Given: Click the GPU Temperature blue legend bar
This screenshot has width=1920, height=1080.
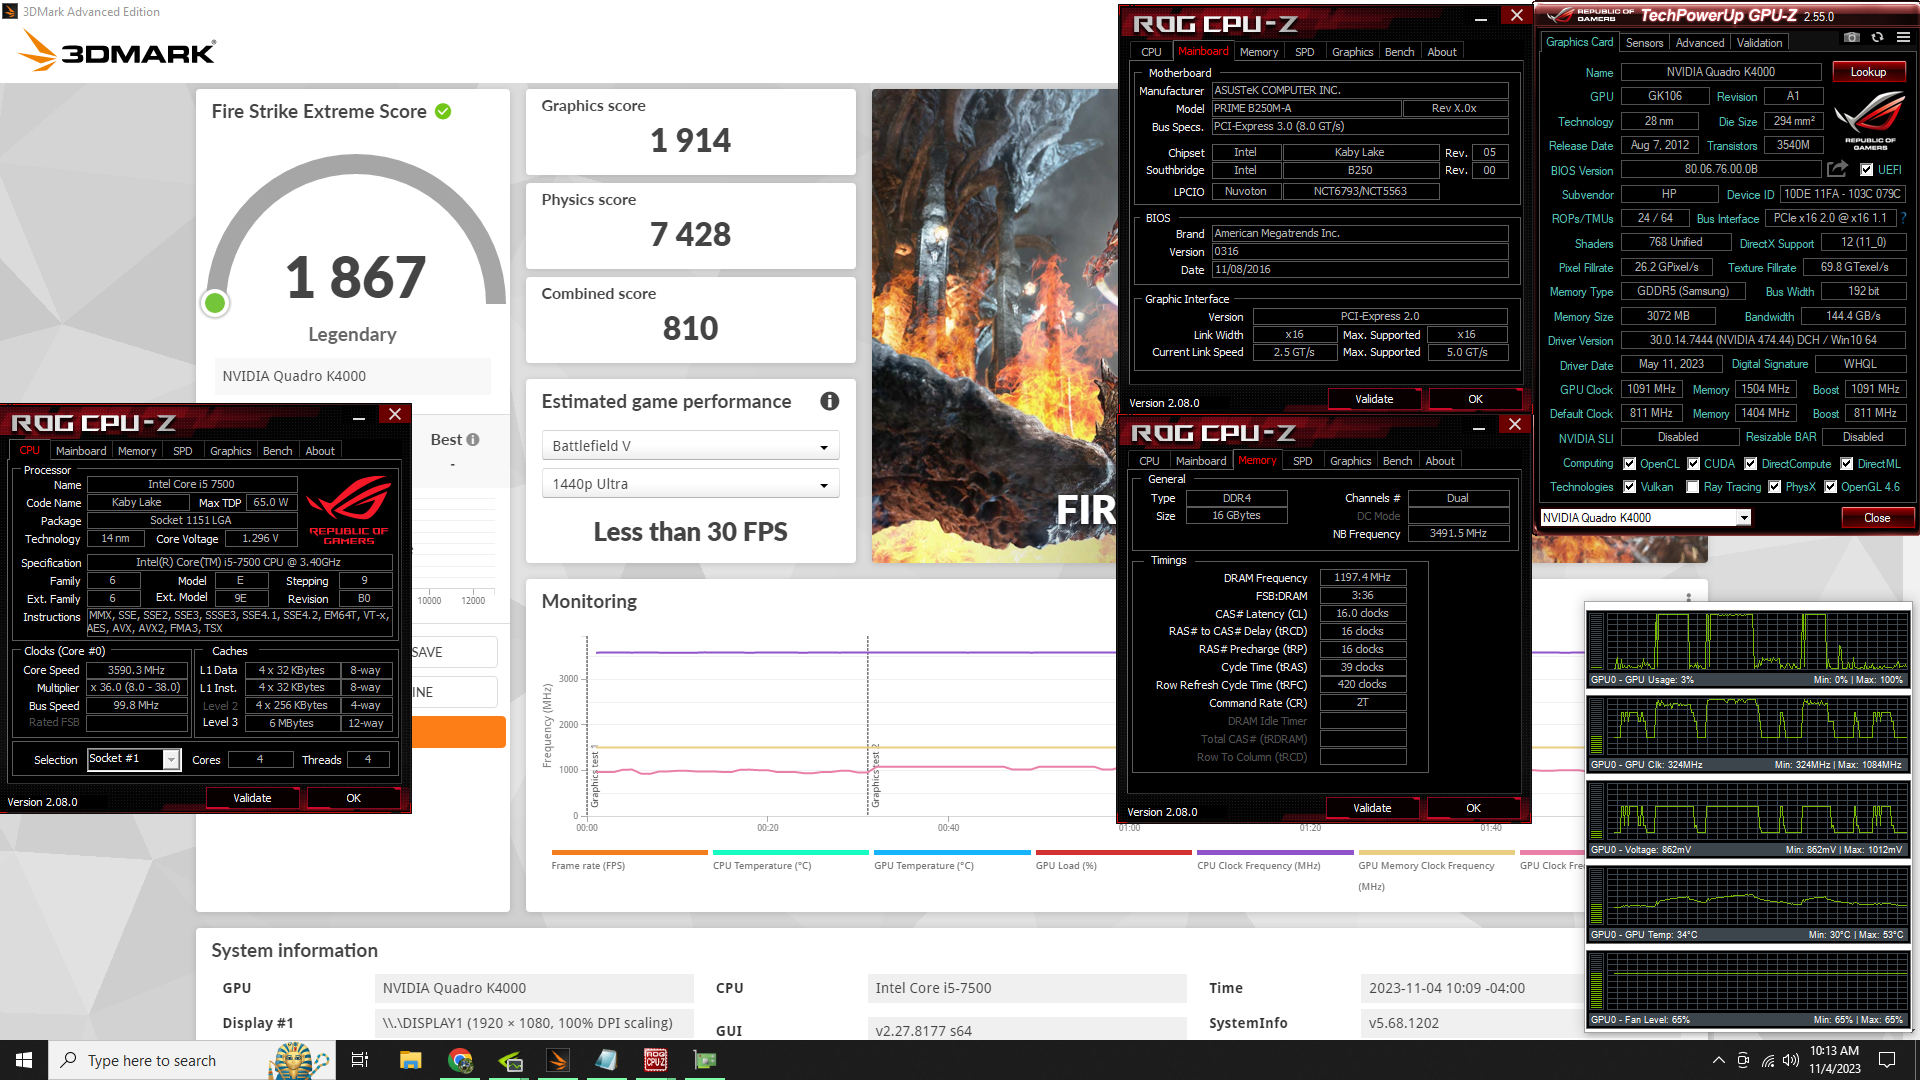Looking at the screenshot, I should (x=952, y=853).
